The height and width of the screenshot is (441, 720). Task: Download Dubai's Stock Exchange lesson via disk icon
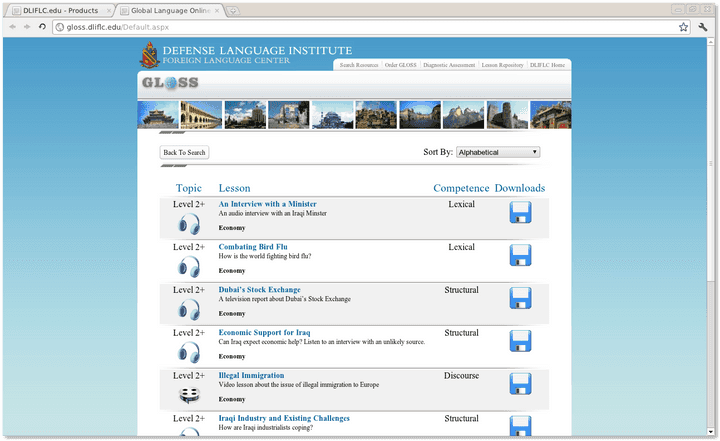(x=520, y=298)
